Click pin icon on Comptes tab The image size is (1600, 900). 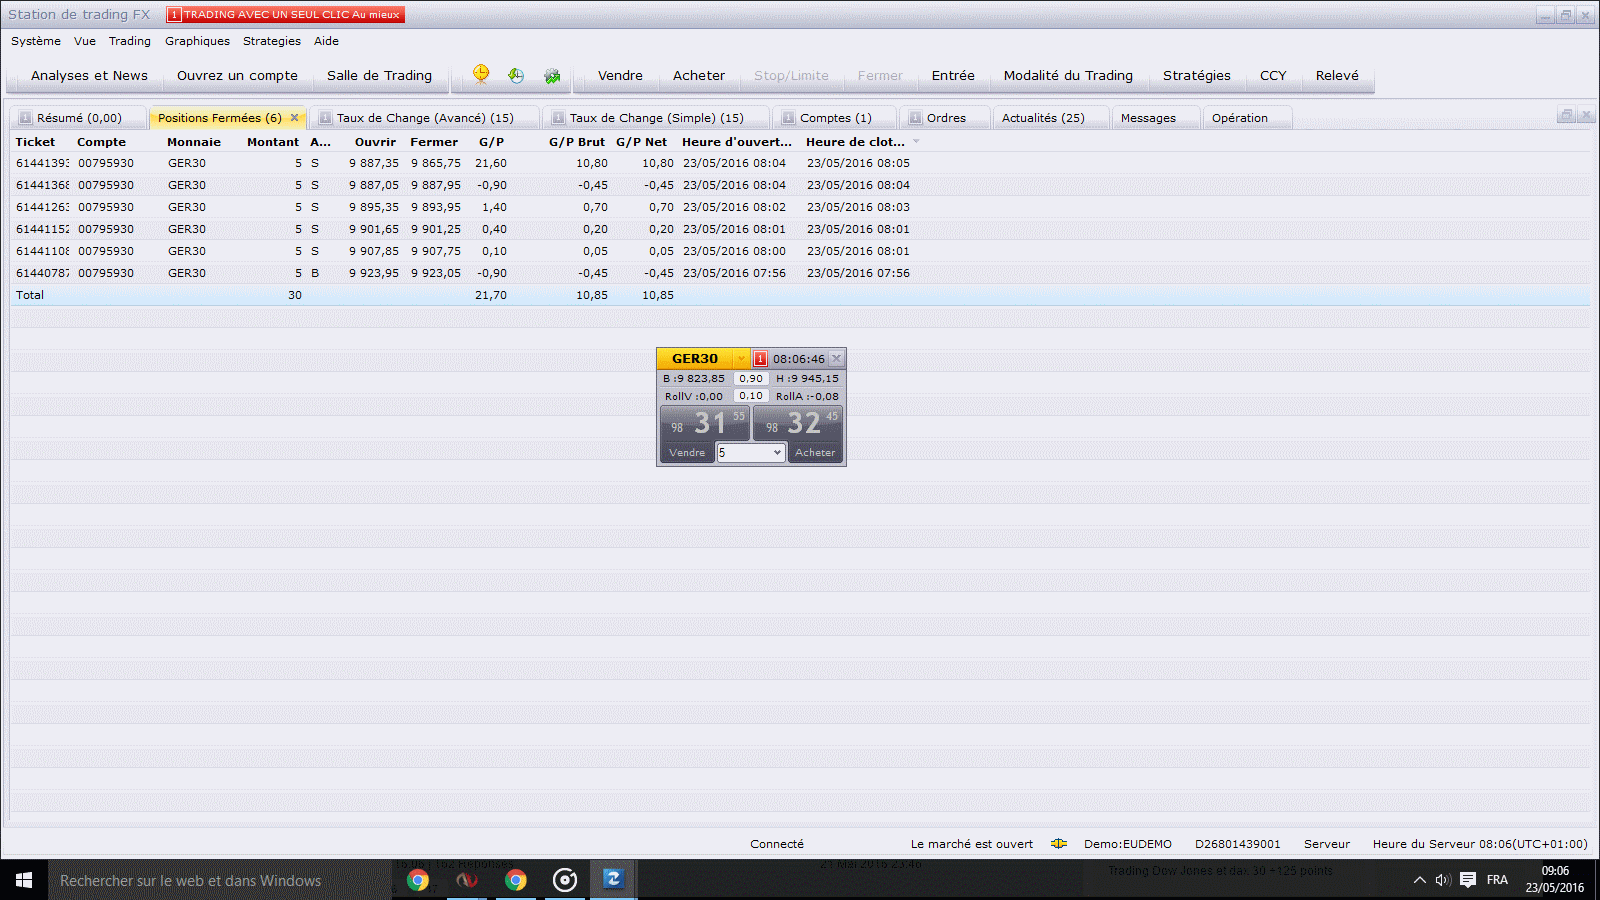788,118
